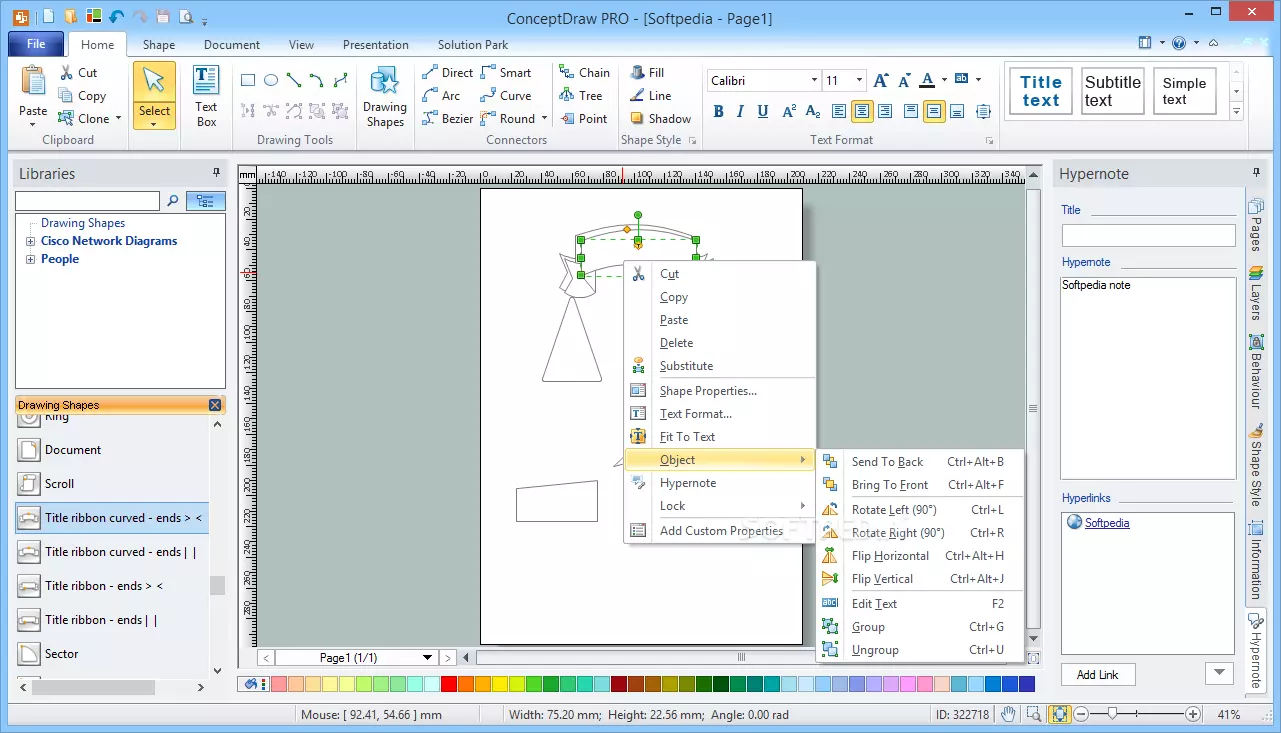Open the Clone dropdown arrow
This screenshot has width=1281, height=733.
[x=118, y=118]
